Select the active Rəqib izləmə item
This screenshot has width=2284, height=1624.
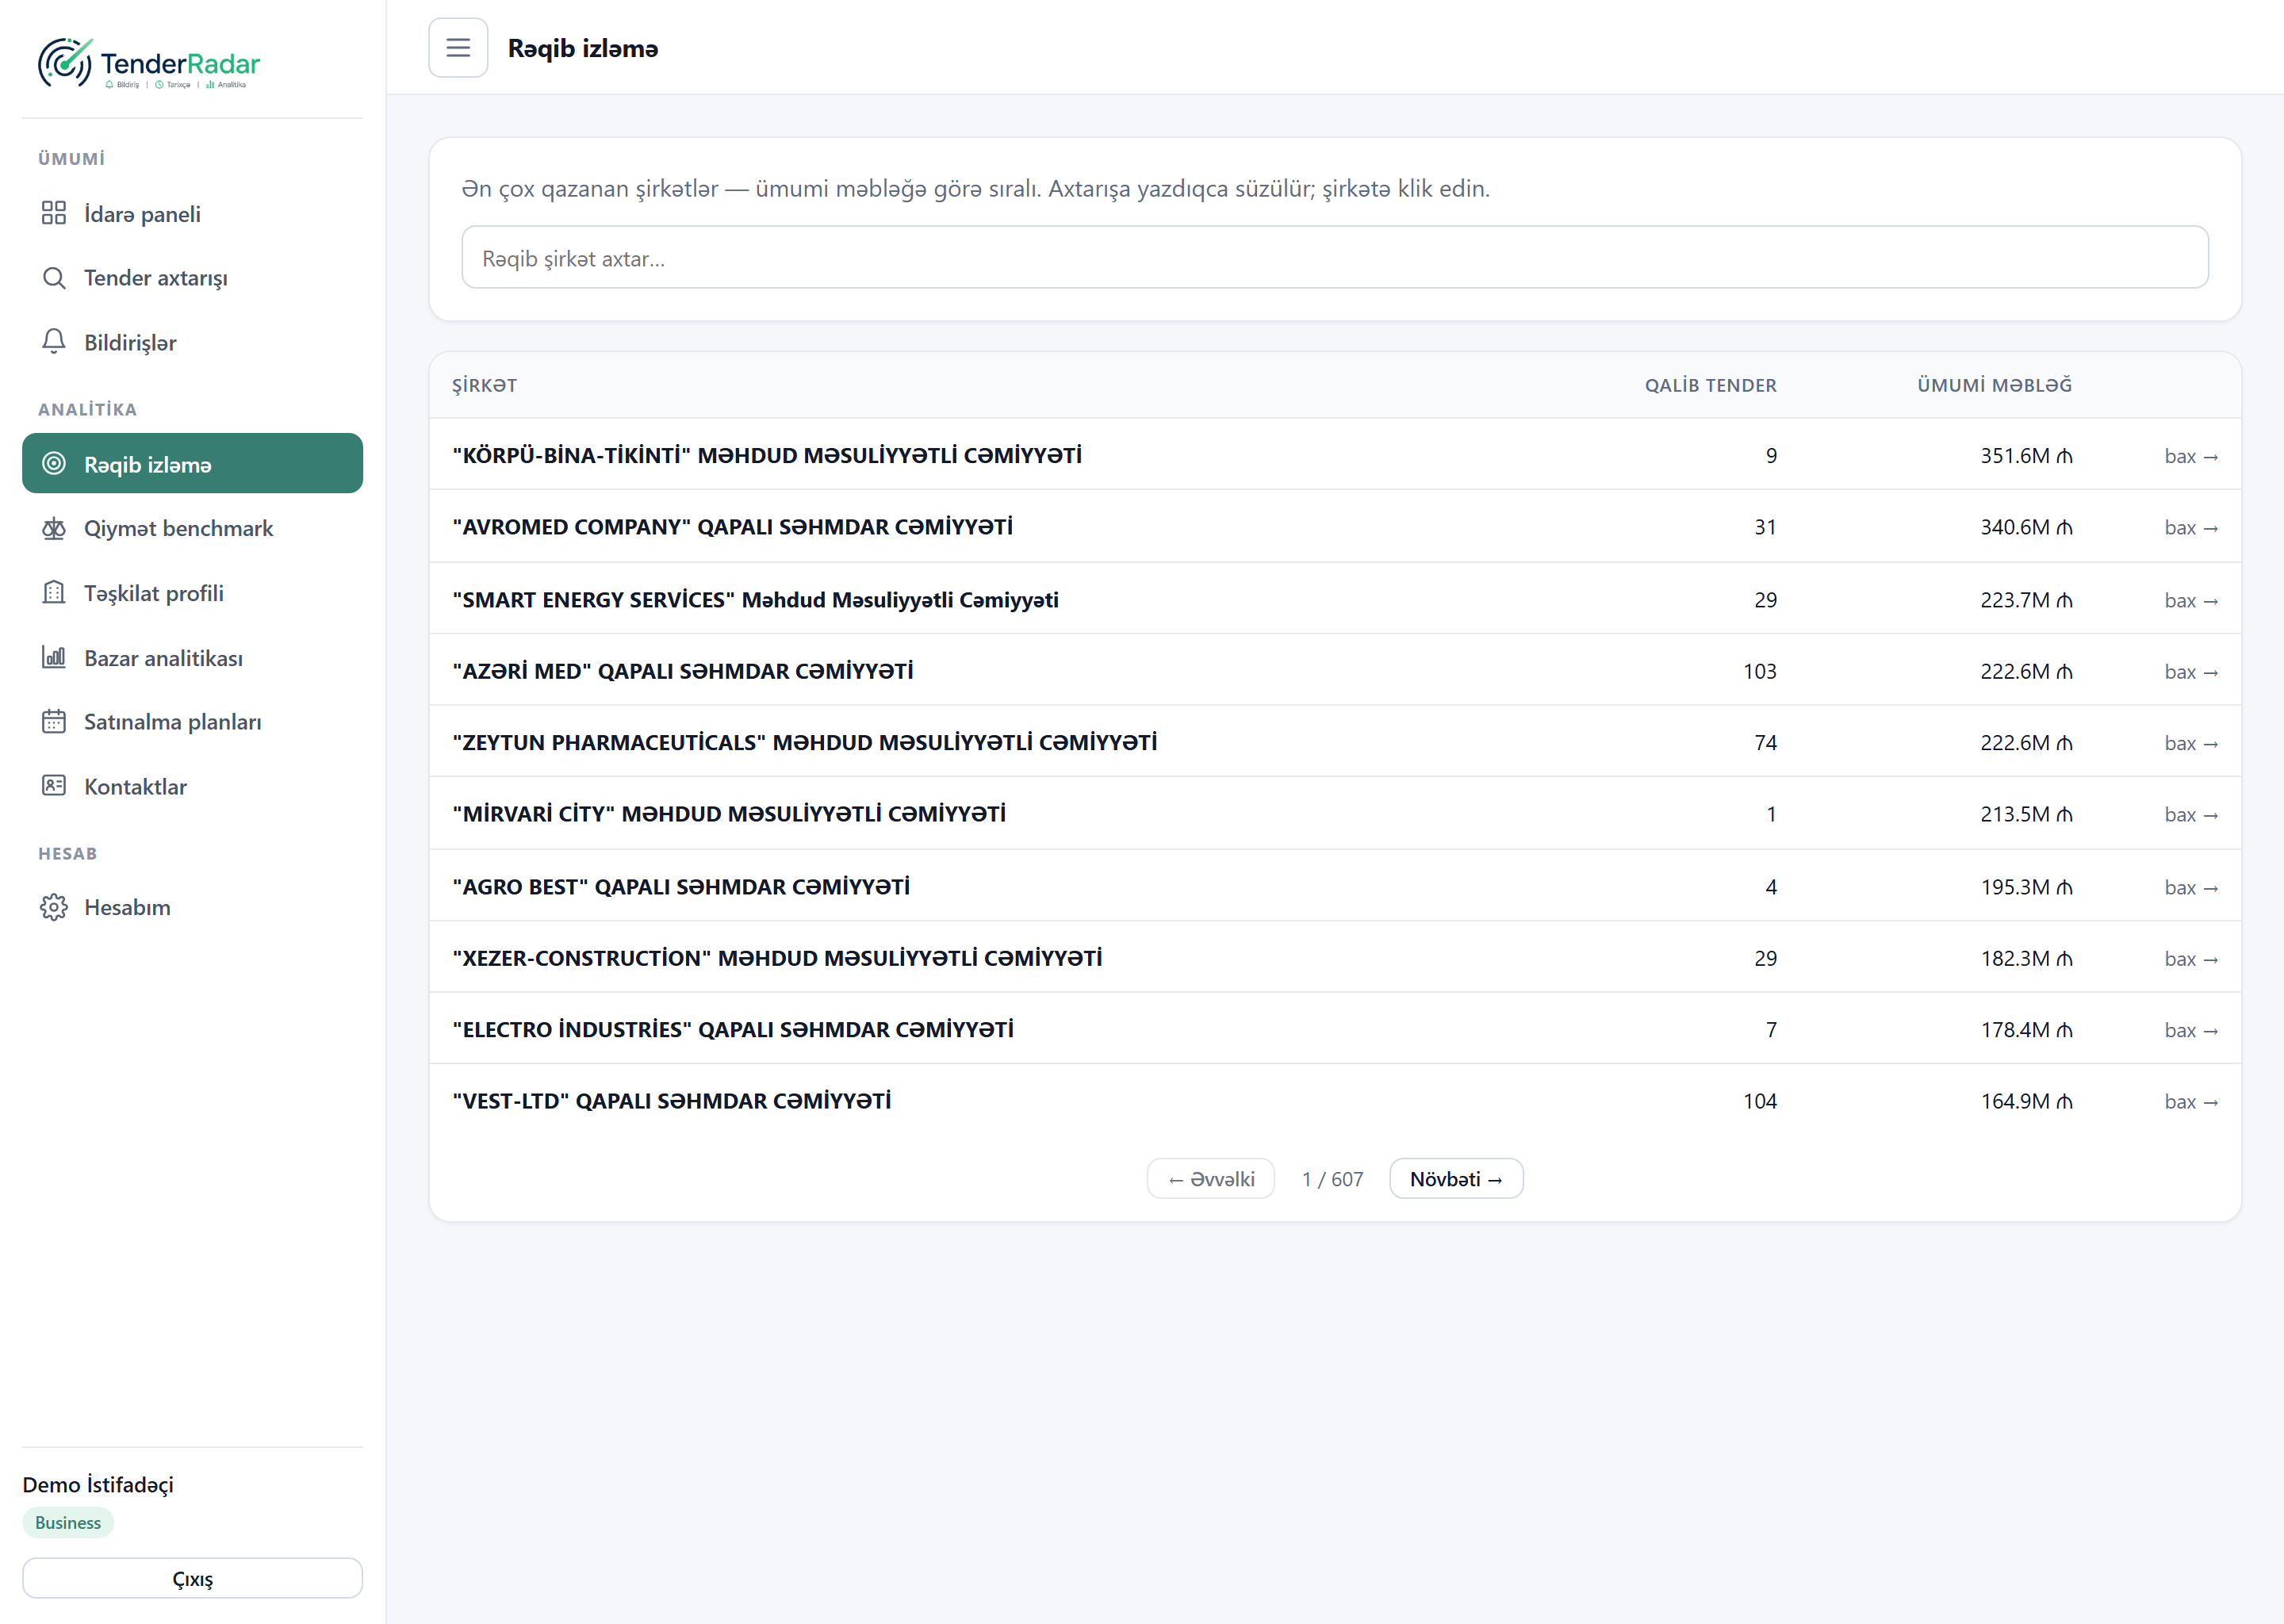point(192,463)
